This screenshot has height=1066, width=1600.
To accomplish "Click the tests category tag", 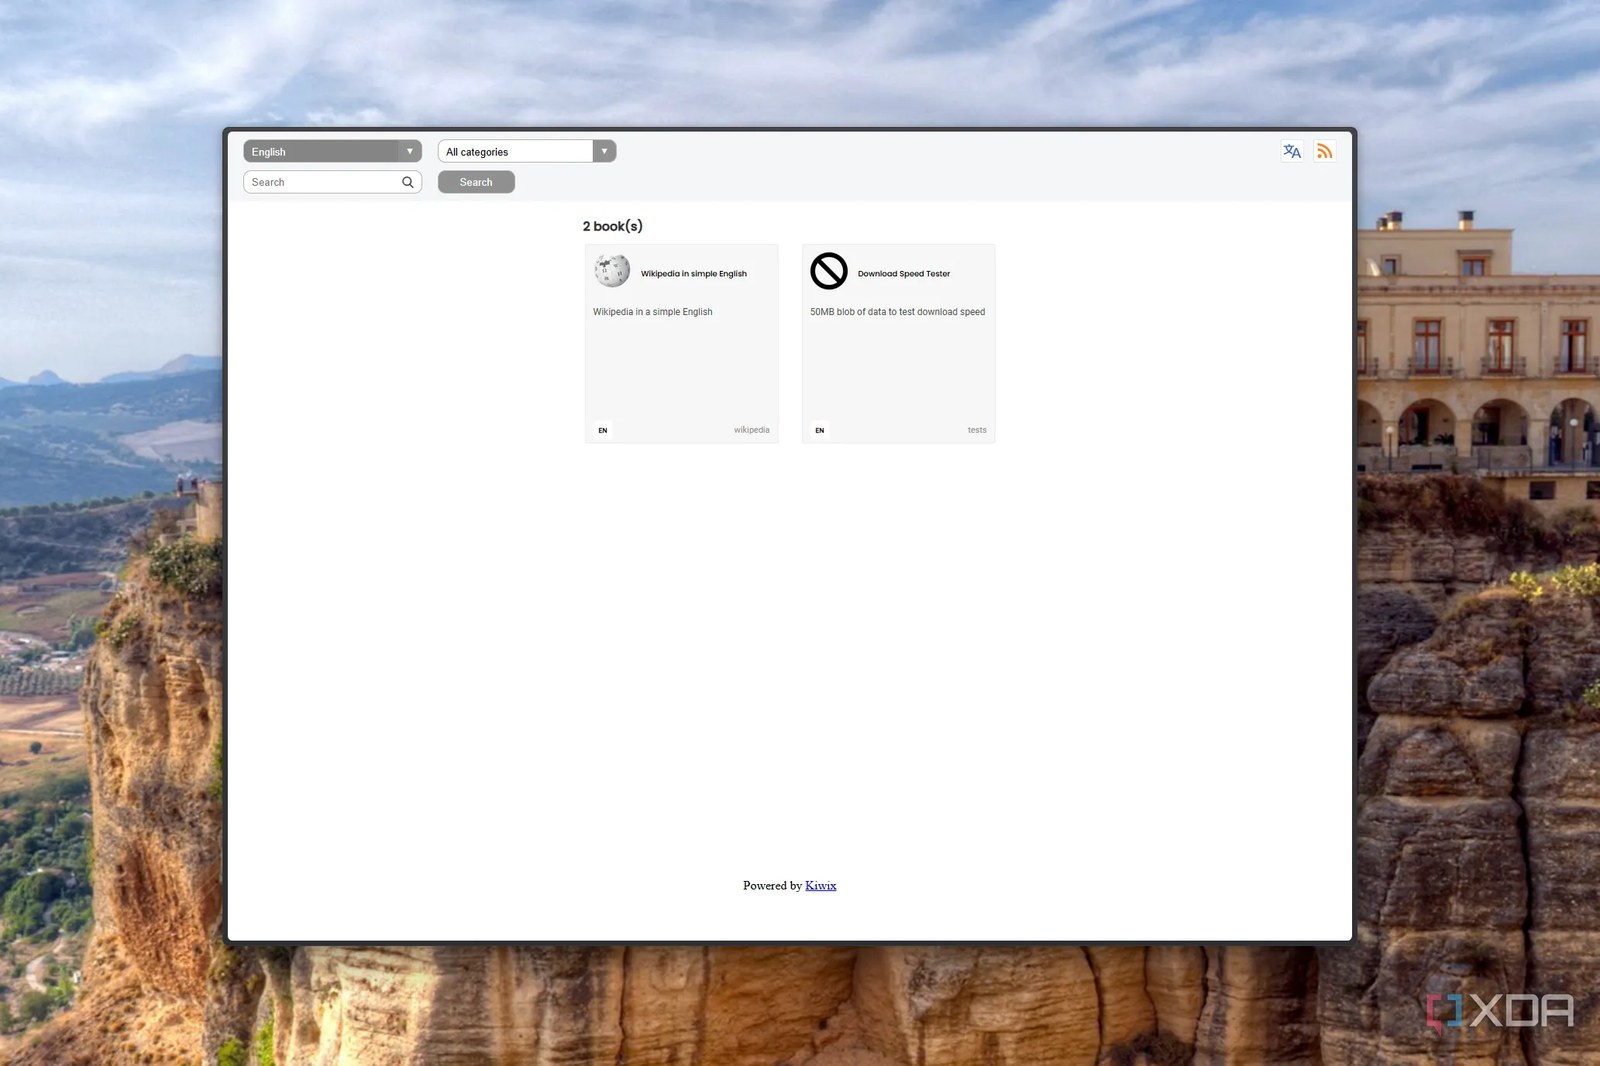I will tap(977, 430).
